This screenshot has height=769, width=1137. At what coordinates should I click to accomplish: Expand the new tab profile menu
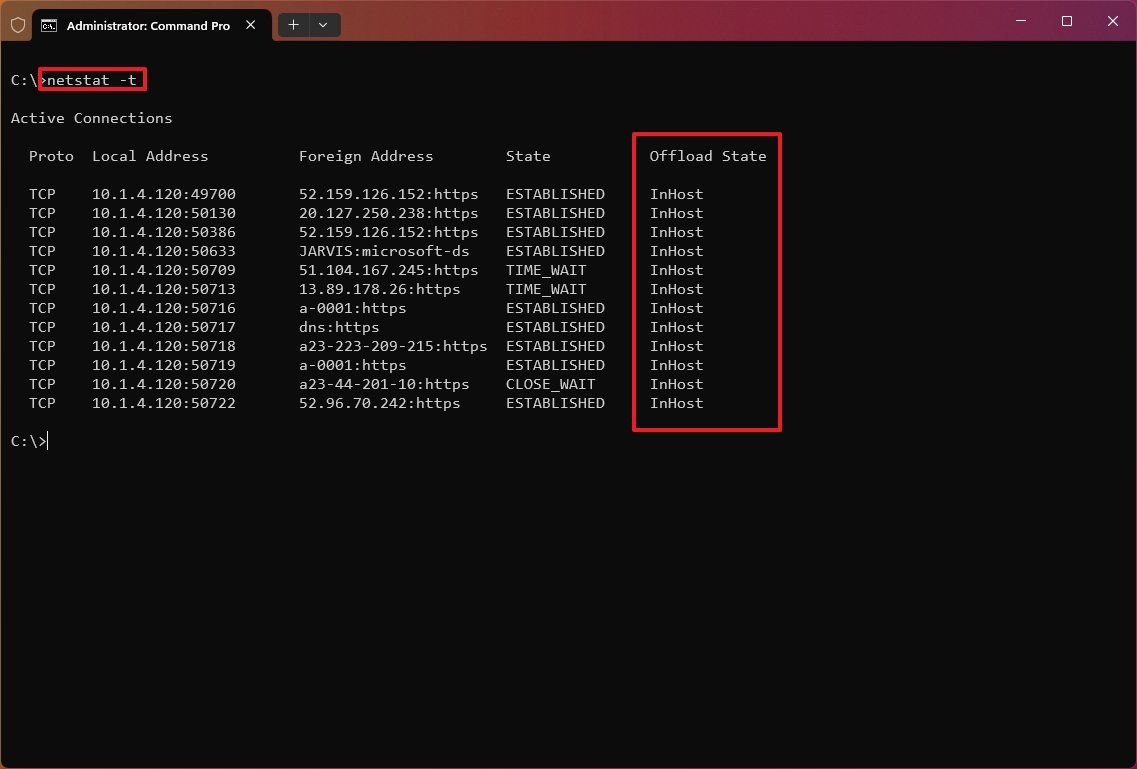(x=322, y=24)
